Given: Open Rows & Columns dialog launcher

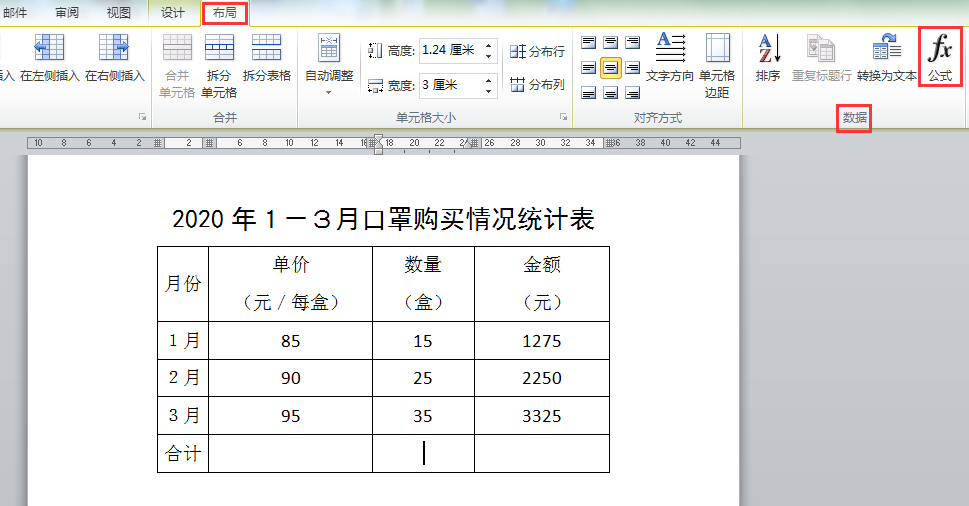Looking at the screenshot, I should point(143,117).
